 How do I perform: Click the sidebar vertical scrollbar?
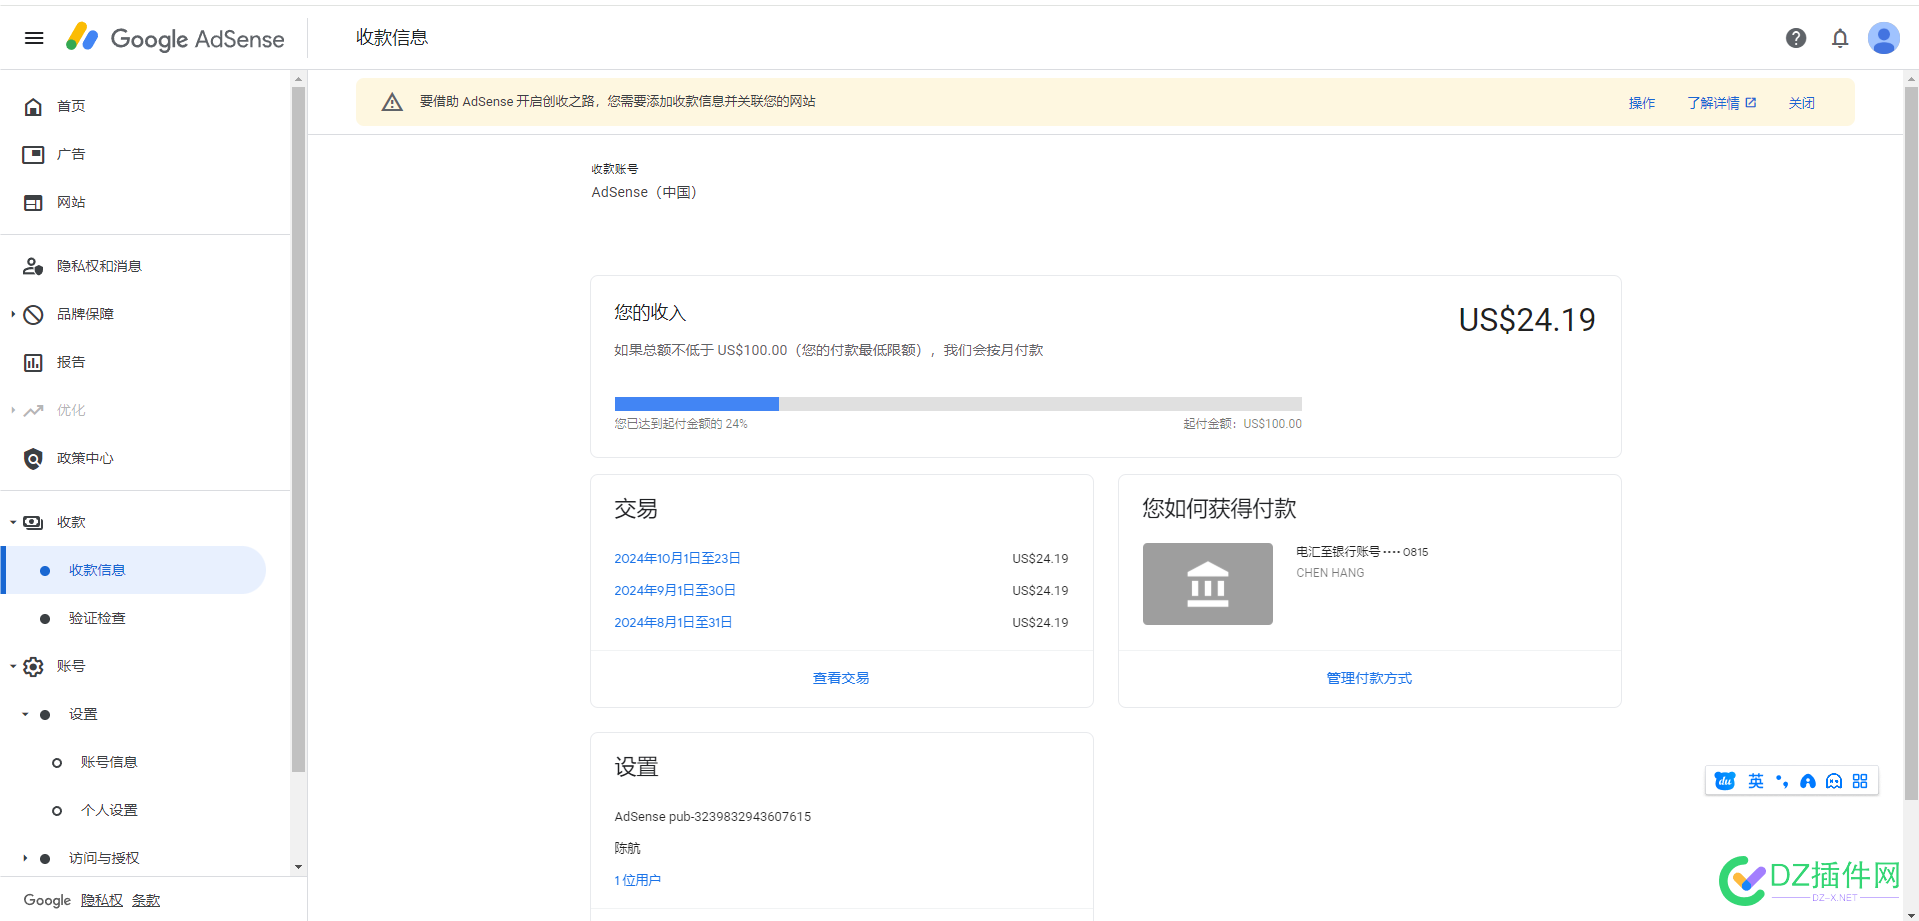click(298, 429)
